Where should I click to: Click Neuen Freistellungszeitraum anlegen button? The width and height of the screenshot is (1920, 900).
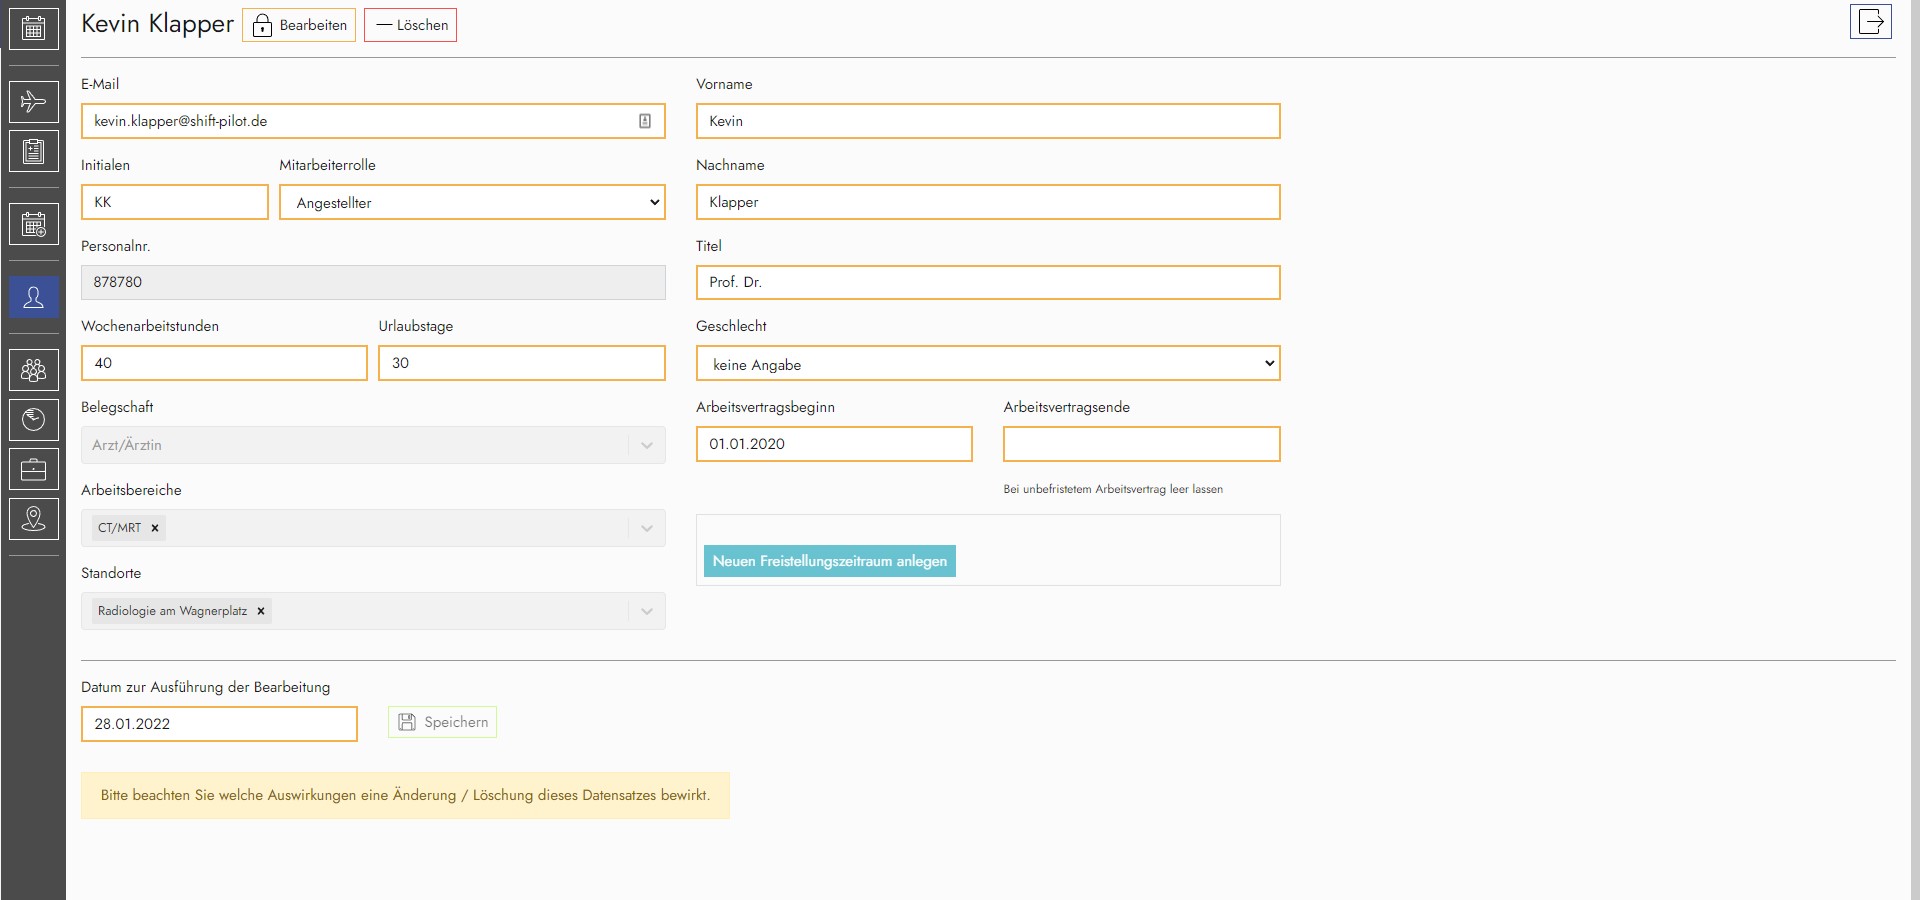tap(829, 561)
